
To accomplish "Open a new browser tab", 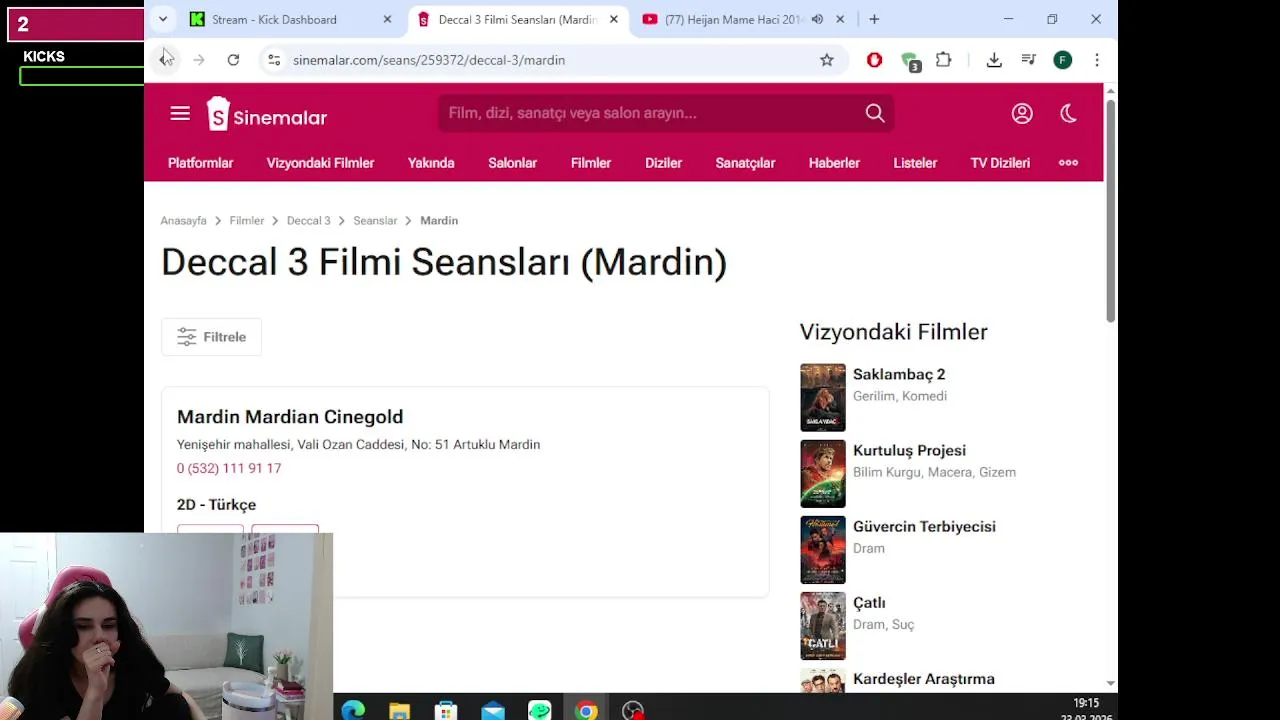I will [874, 19].
